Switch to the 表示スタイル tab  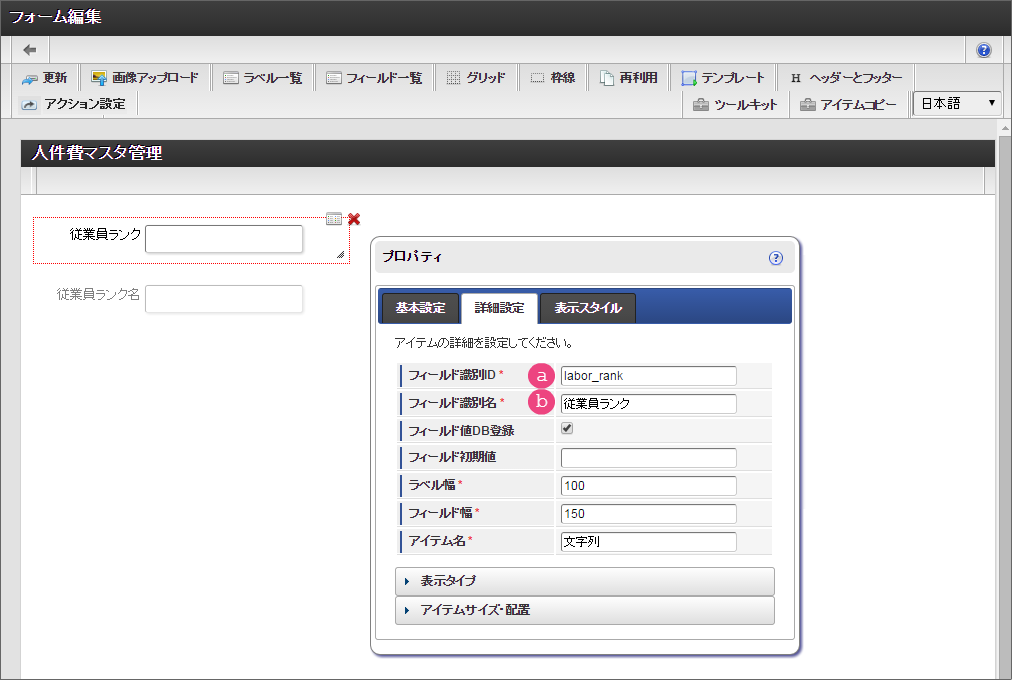(588, 308)
